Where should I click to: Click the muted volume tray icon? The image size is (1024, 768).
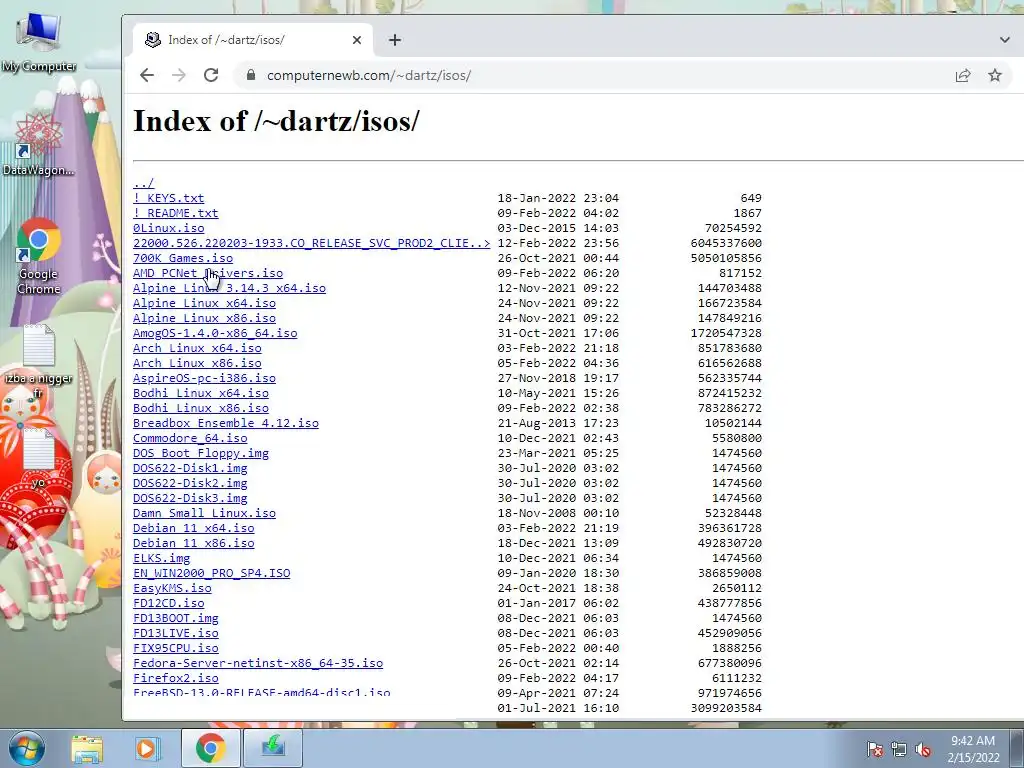pyautogui.click(x=923, y=750)
